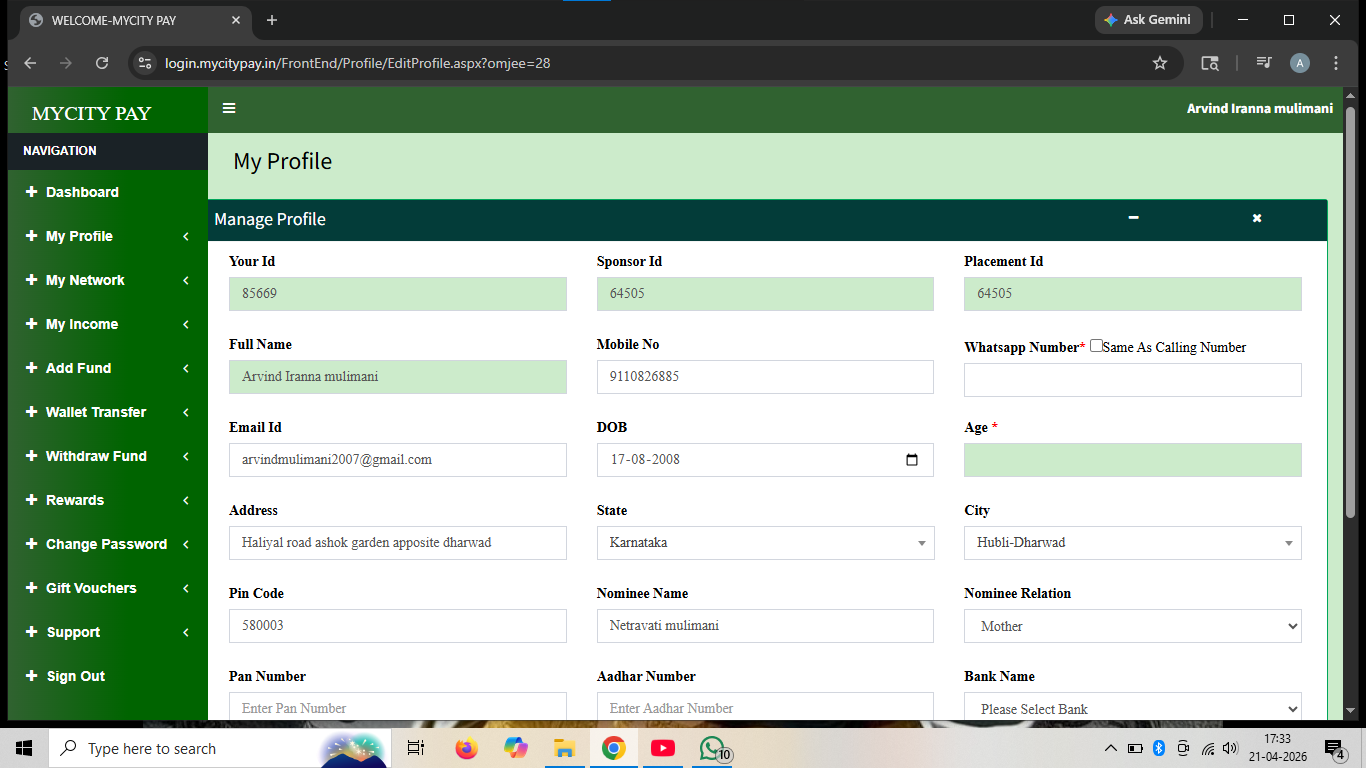The height and width of the screenshot is (768, 1366).
Task: Open Nominee Relation dropdown showing Mother
Action: pos(1133,626)
